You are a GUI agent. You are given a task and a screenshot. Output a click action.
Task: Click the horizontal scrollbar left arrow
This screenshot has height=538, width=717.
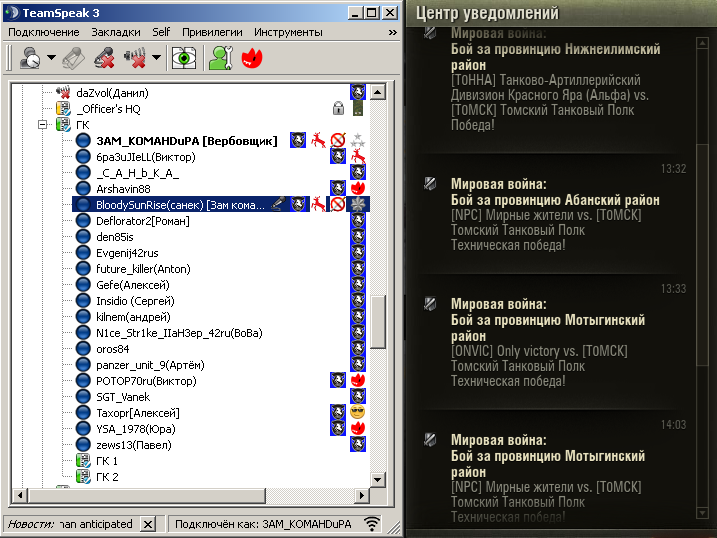[20, 495]
